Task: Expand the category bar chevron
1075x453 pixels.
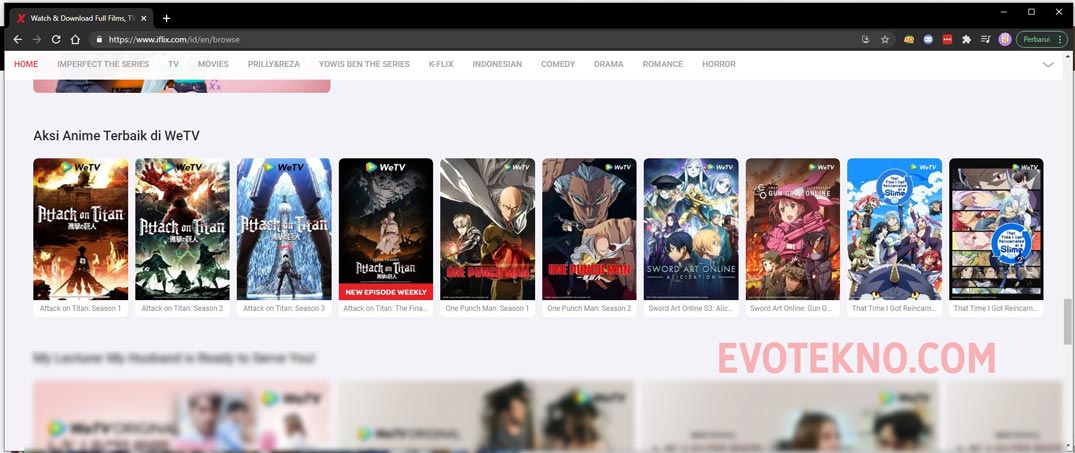Action: tap(1048, 64)
